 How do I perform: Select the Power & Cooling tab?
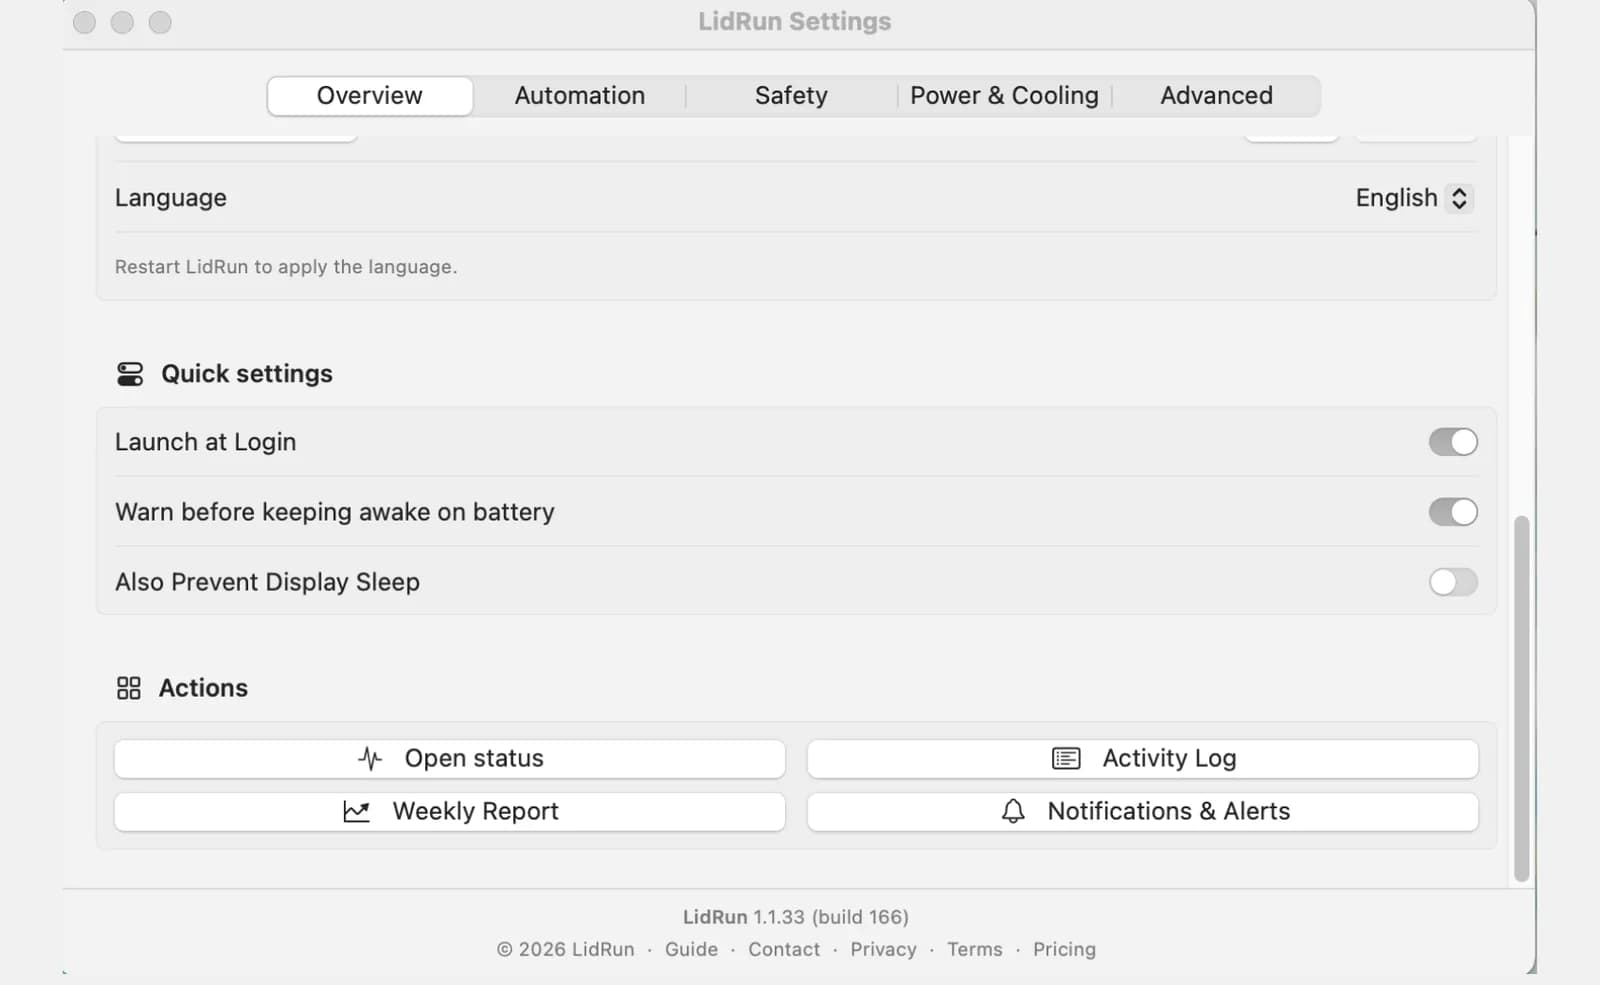(x=1004, y=96)
